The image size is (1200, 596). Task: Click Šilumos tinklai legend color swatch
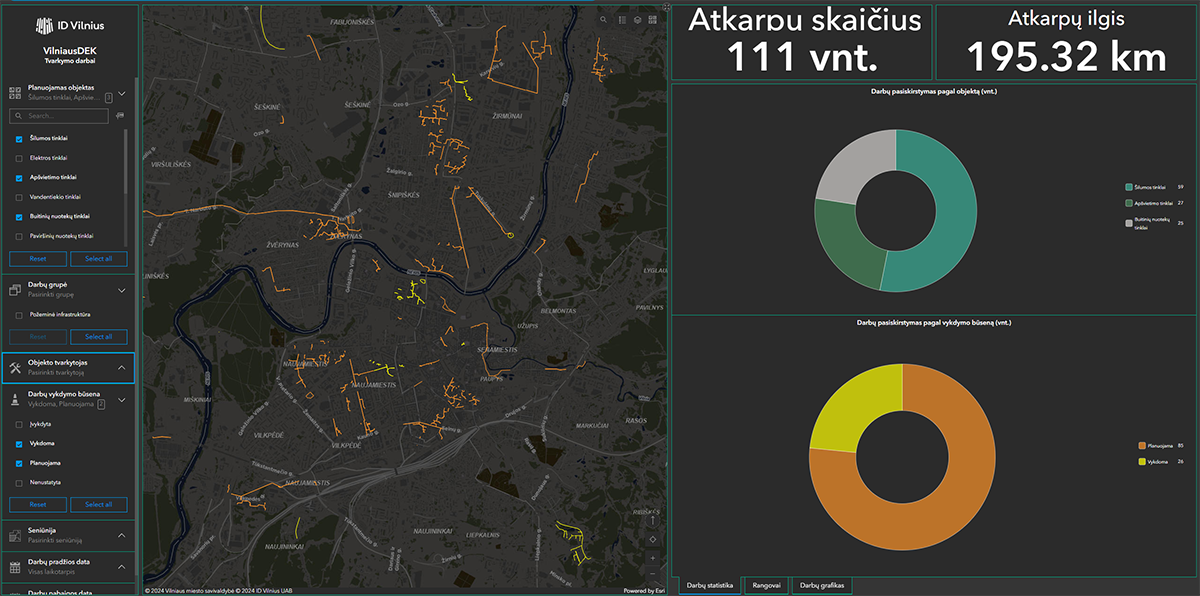pyautogui.click(x=1130, y=187)
